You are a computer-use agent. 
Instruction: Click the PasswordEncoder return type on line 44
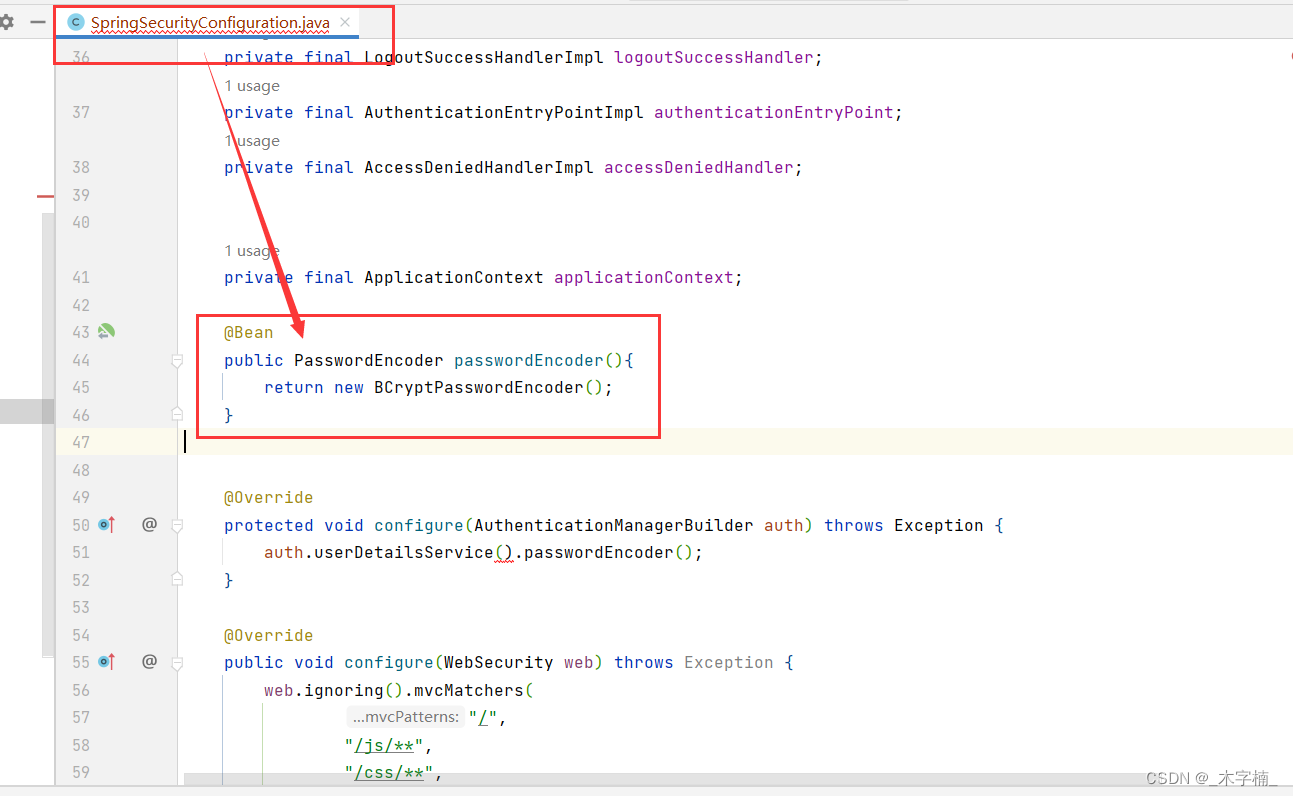(x=368, y=360)
